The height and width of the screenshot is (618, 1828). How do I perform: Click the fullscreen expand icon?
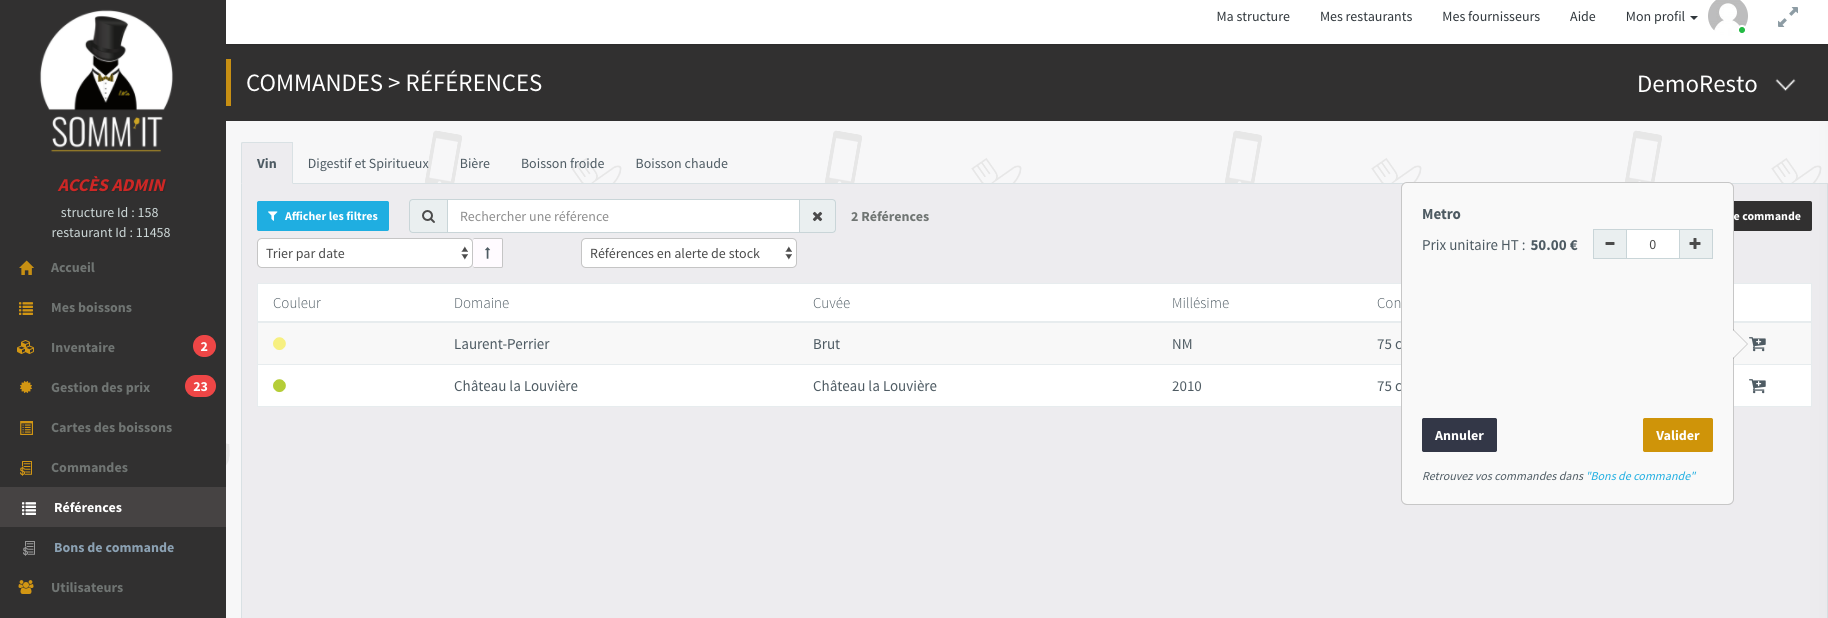tap(1788, 17)
